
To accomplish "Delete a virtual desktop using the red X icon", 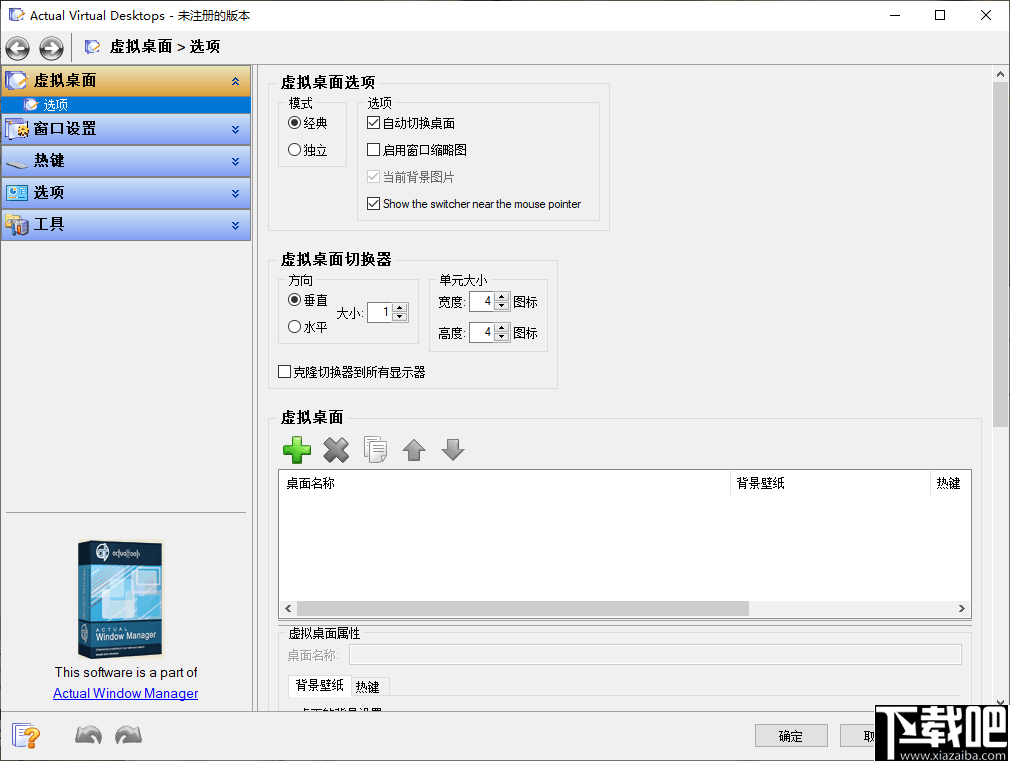I will click(x=336, y=450).
